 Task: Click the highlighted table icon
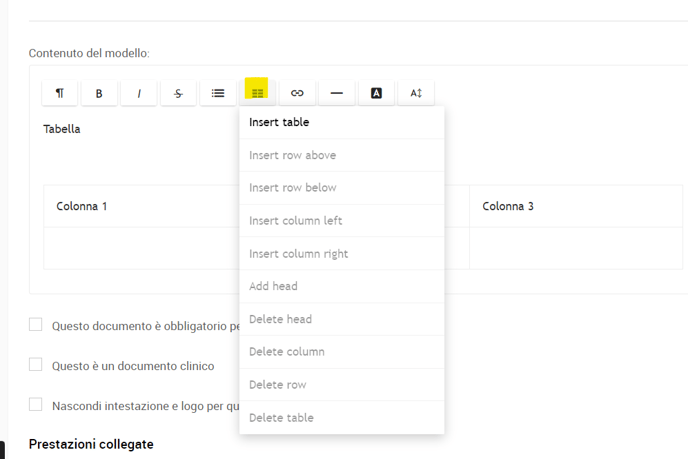257,93
